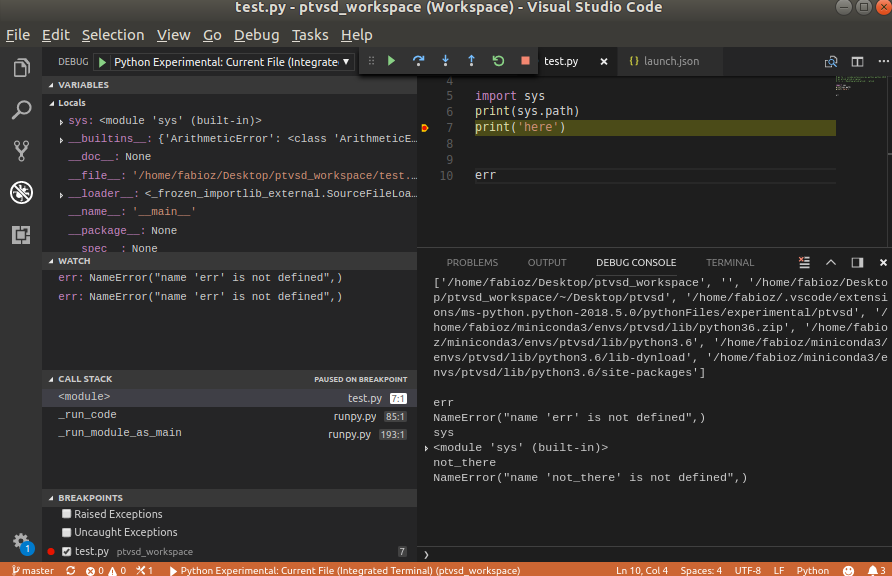Switch to the launch.json tab

669,60
